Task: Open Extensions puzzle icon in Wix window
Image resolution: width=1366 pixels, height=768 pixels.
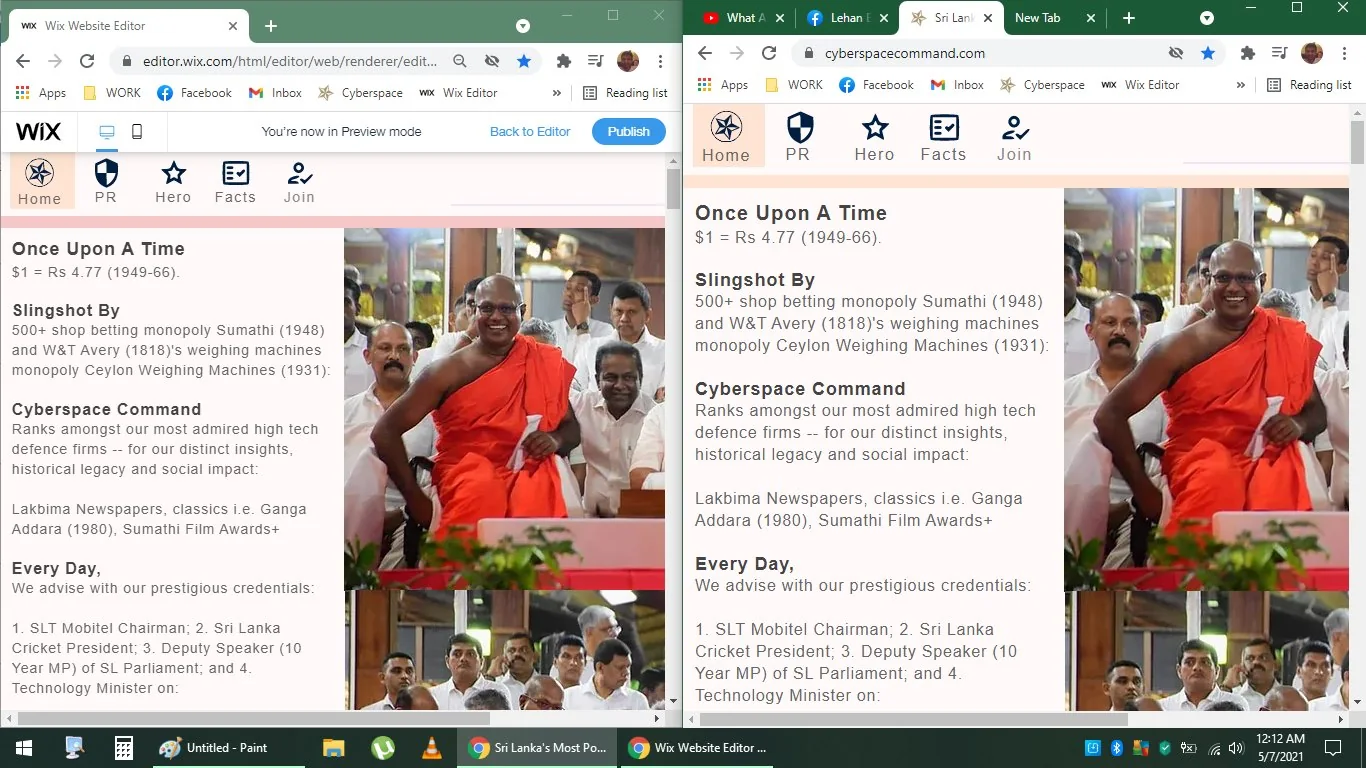Action: pyautogui.click(x=564, y=61)
